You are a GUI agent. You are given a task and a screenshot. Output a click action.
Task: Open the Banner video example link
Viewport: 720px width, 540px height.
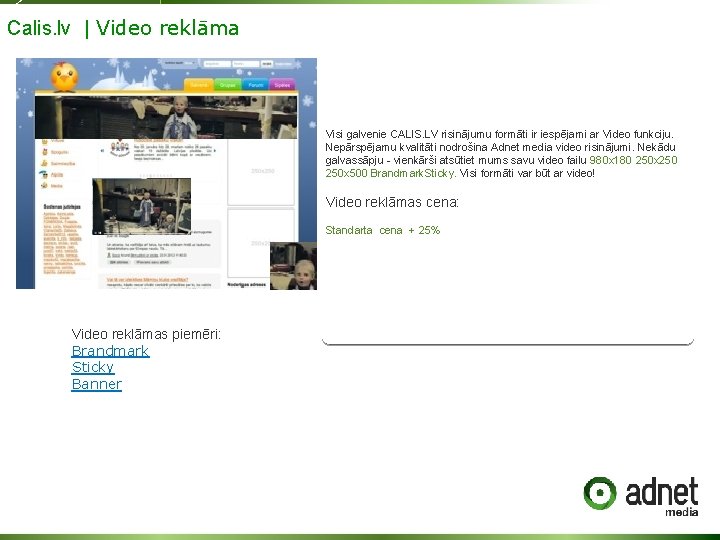(96, 384)
